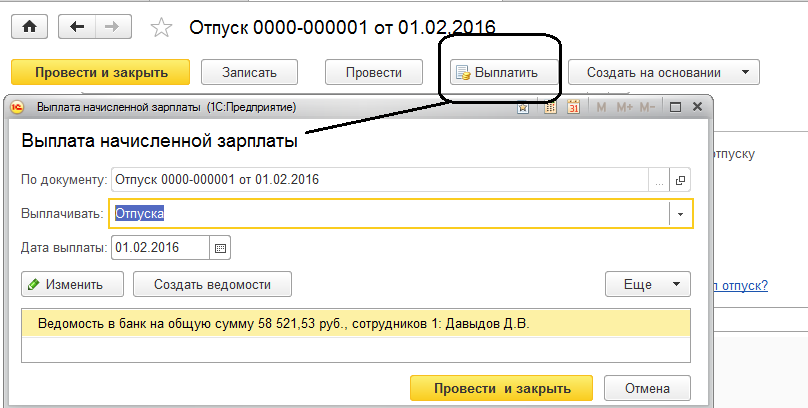Open the Еще menu dropdown
The width and height of the screenshot is (808, 408).
click(x=648, y=284)
